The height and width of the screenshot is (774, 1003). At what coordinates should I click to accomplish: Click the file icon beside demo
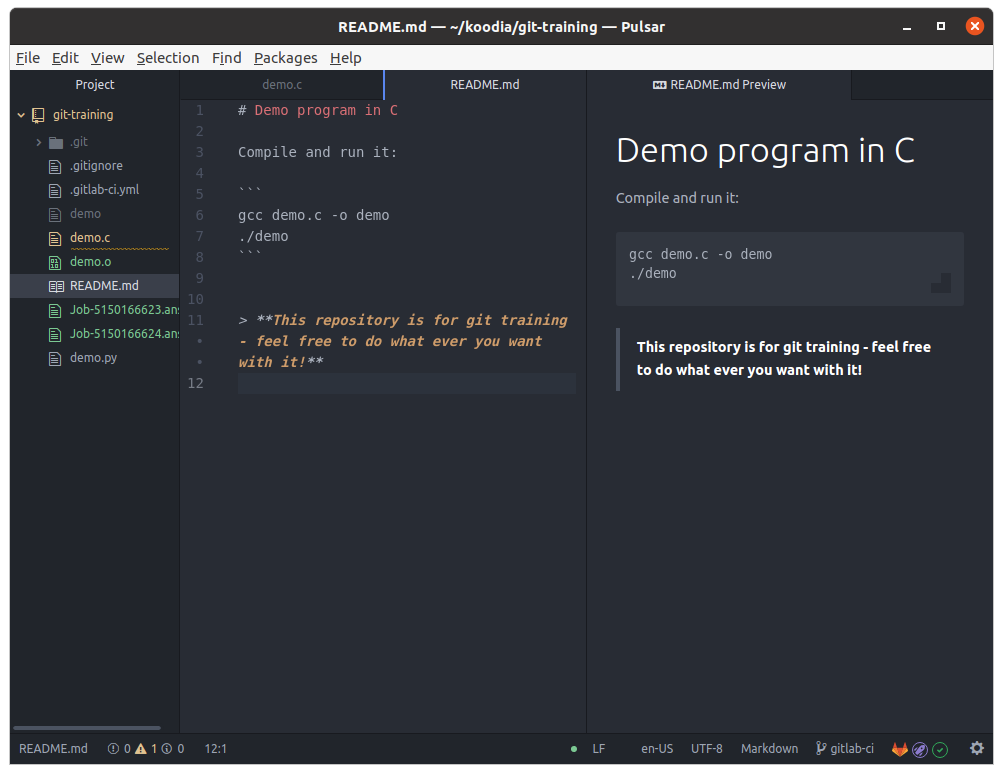[55, 214]
